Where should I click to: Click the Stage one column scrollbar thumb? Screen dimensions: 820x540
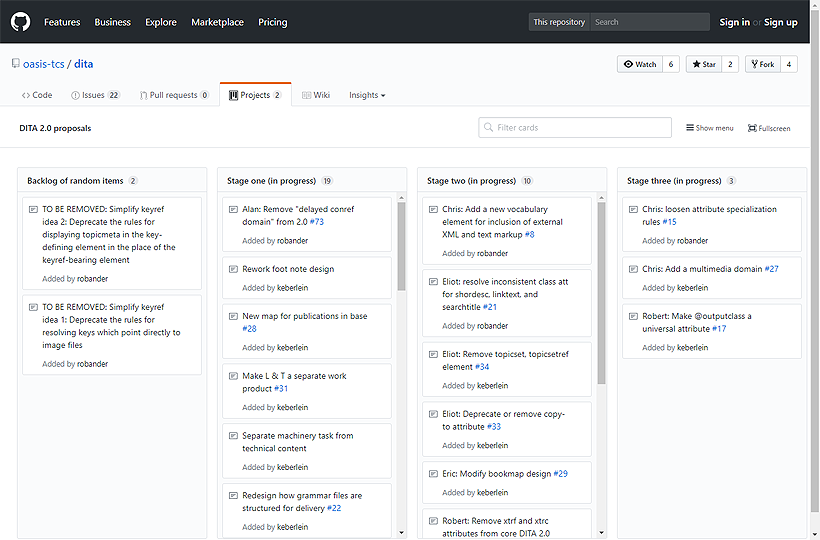[x=402, y=246]
